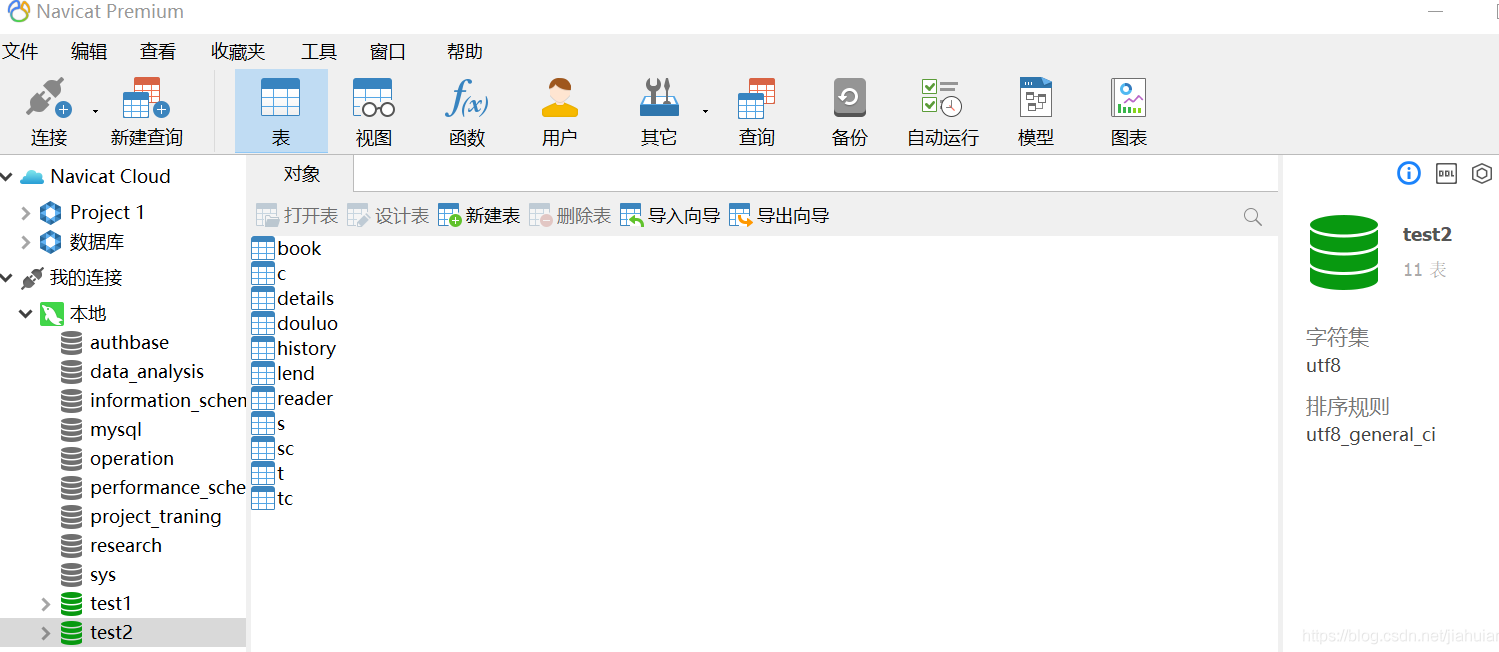
Task: Open the dropdown arrow beside 其它
Action: pyautogui.click(x=703, y=110)
